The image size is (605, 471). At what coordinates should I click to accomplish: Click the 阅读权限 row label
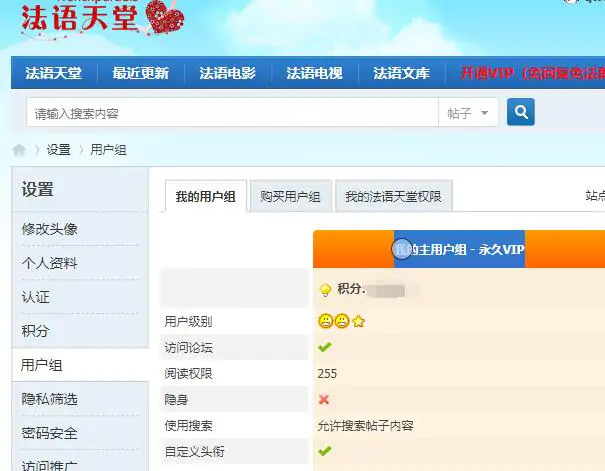[188, 373]
